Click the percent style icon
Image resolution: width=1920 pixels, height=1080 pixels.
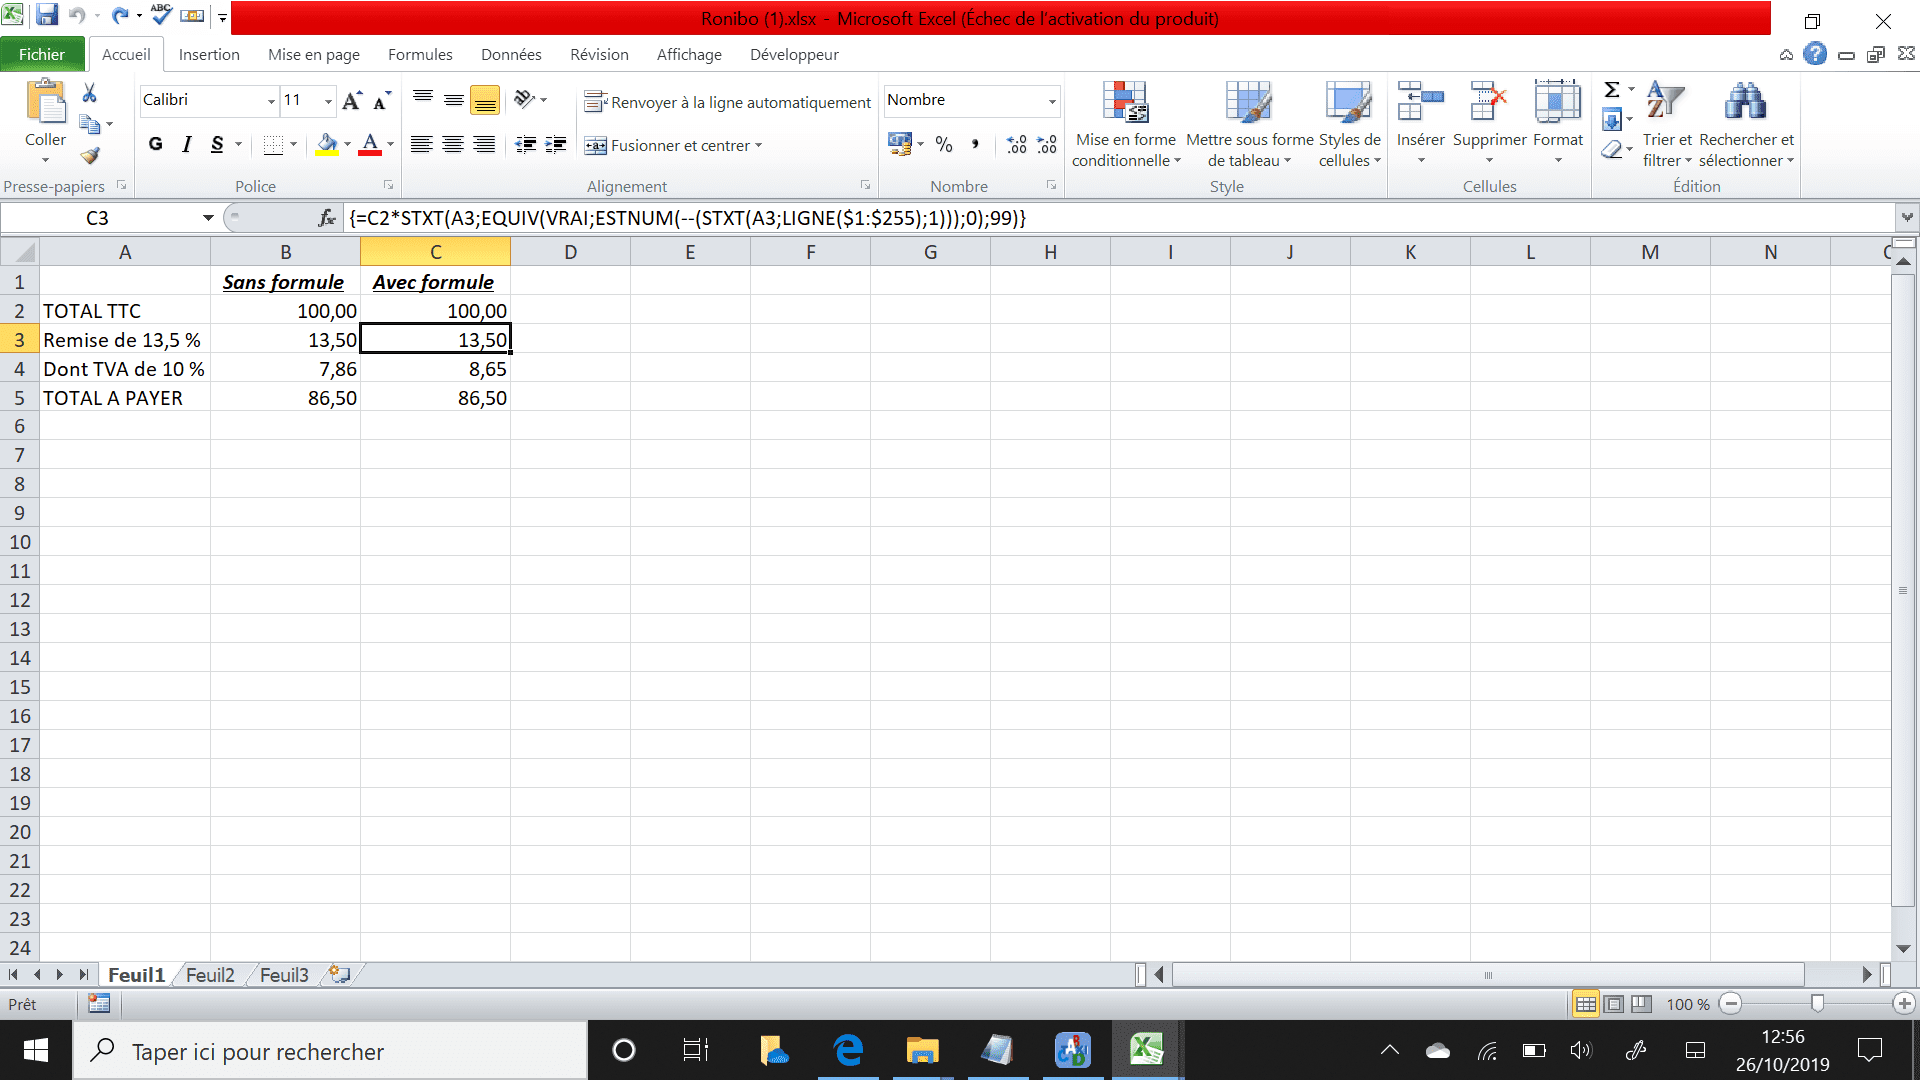click(x=943, y=145)
